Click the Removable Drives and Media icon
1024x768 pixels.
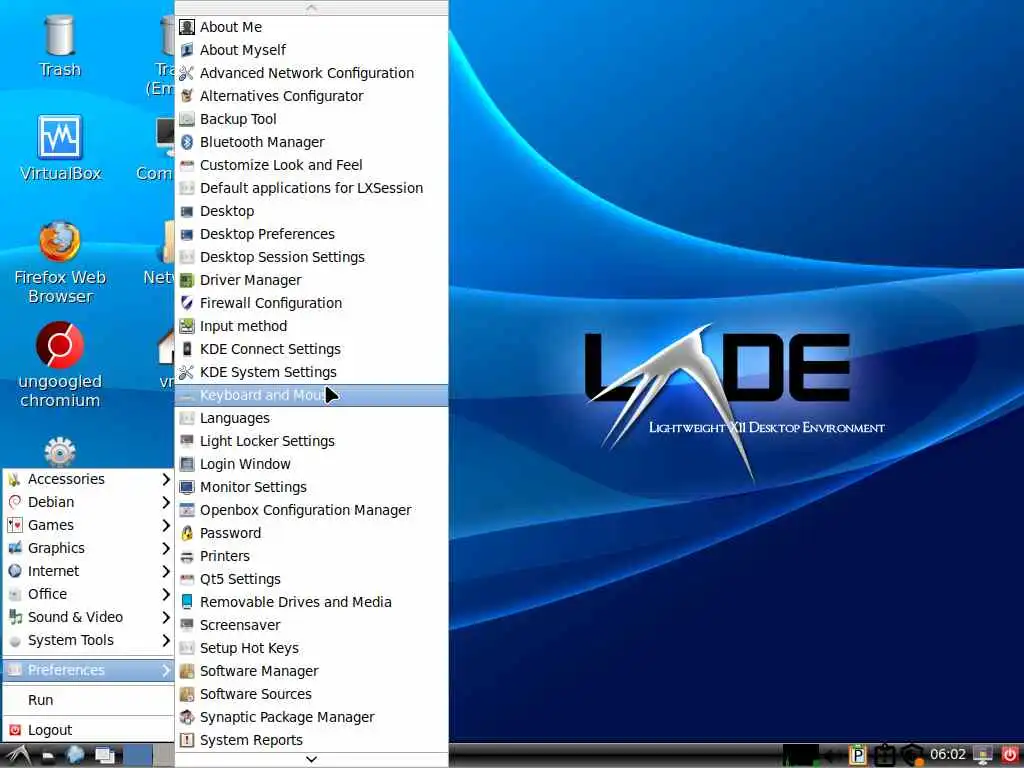(x=187, y=602)
